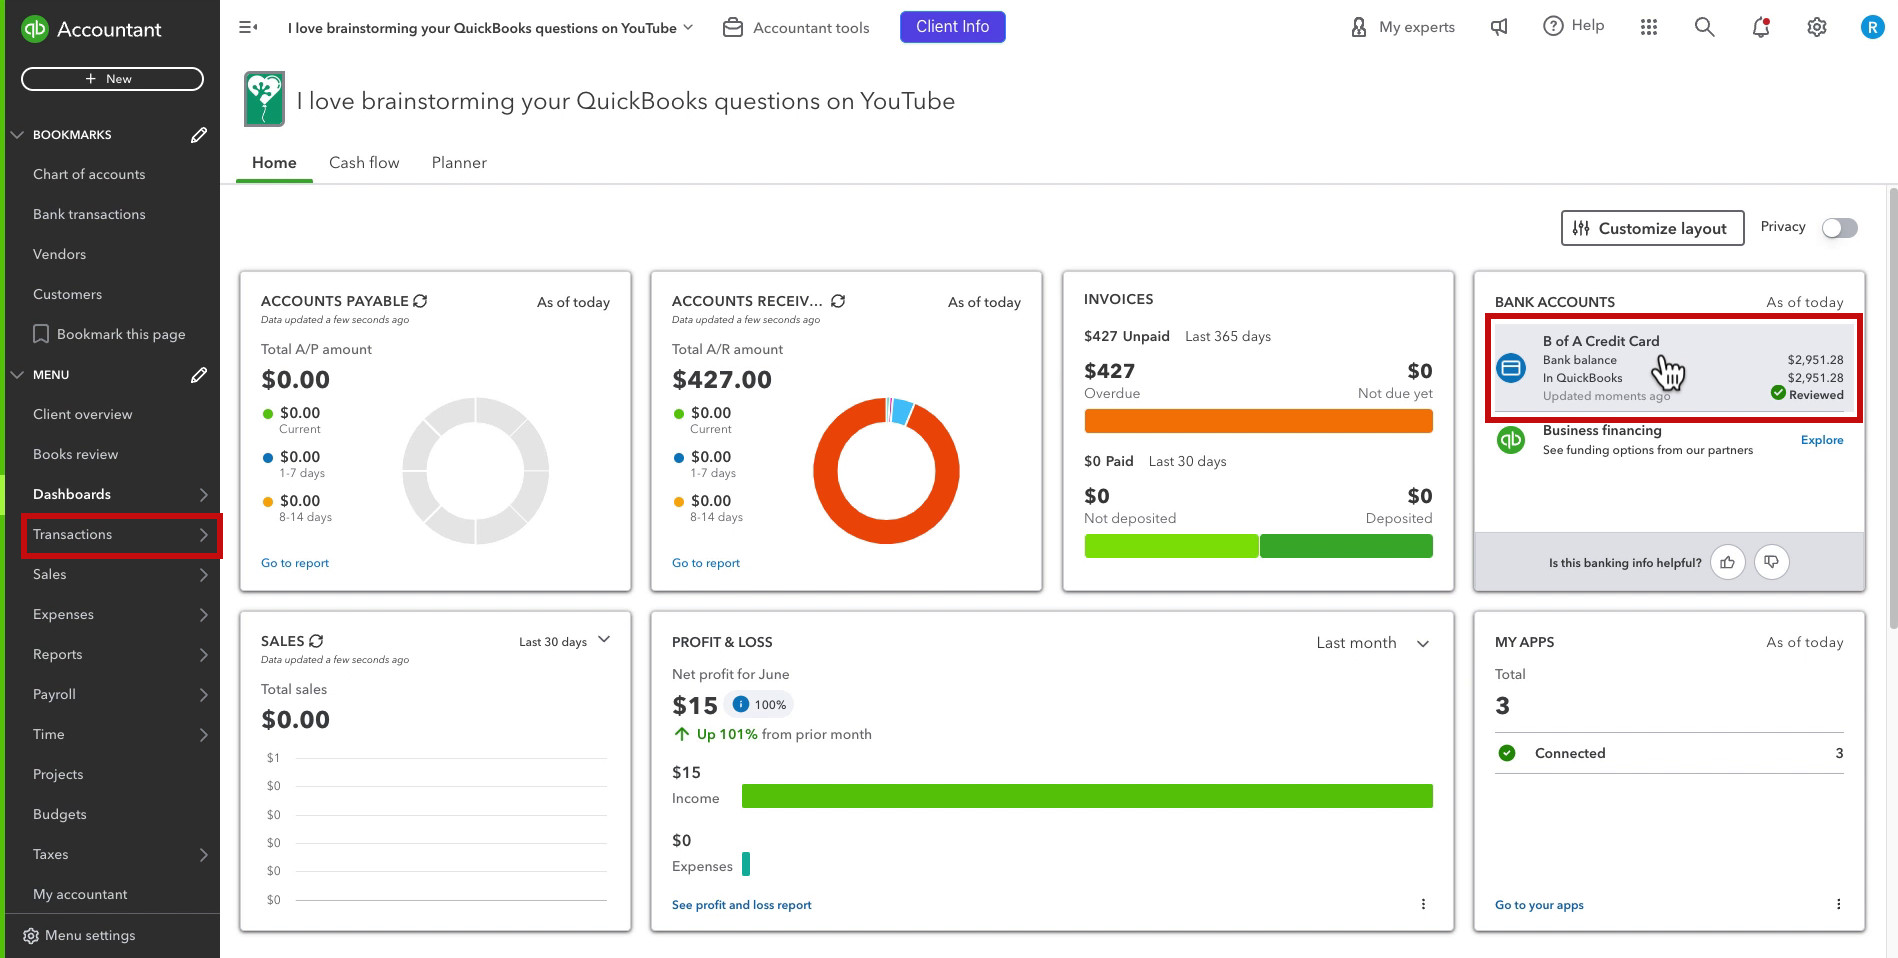Viewport: 1898px width, 958px height.
Task: Click the search magnifier icon
Action: click(x=1705, y=27)
